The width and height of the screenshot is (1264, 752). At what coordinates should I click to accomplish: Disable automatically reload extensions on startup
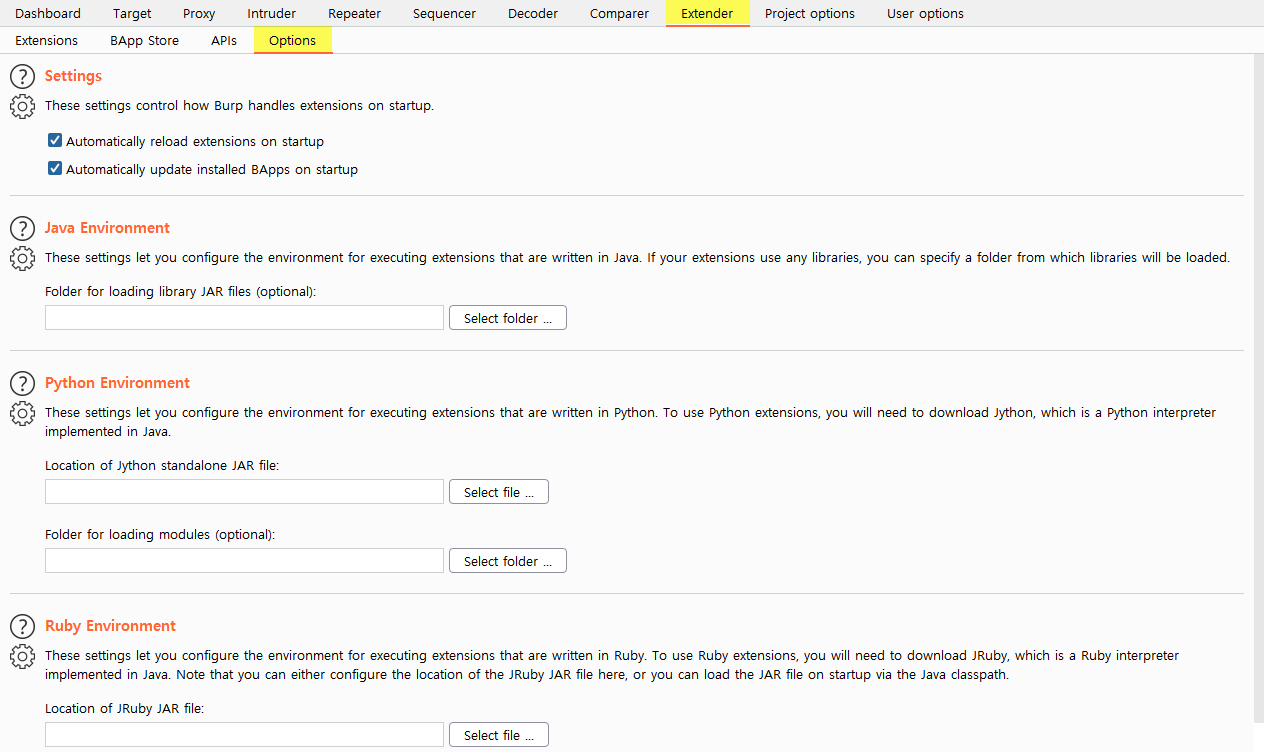pos(55,141)
